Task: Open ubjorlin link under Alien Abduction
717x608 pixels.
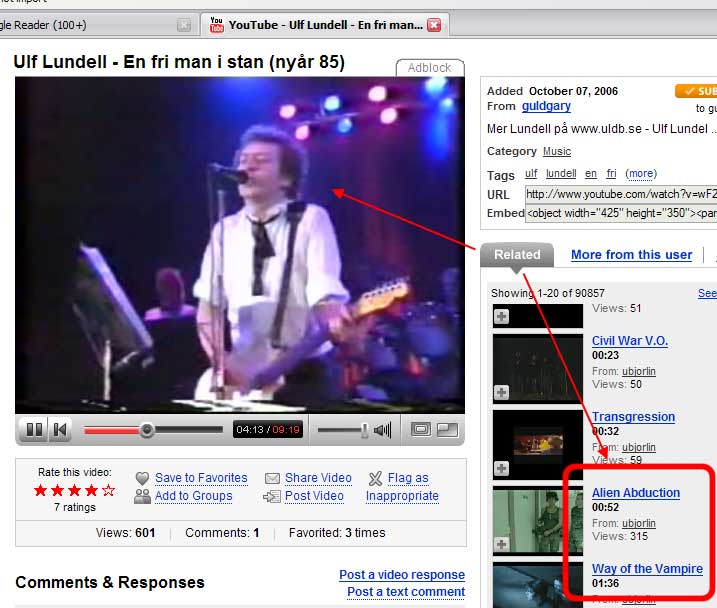Action: coord(639,523)
